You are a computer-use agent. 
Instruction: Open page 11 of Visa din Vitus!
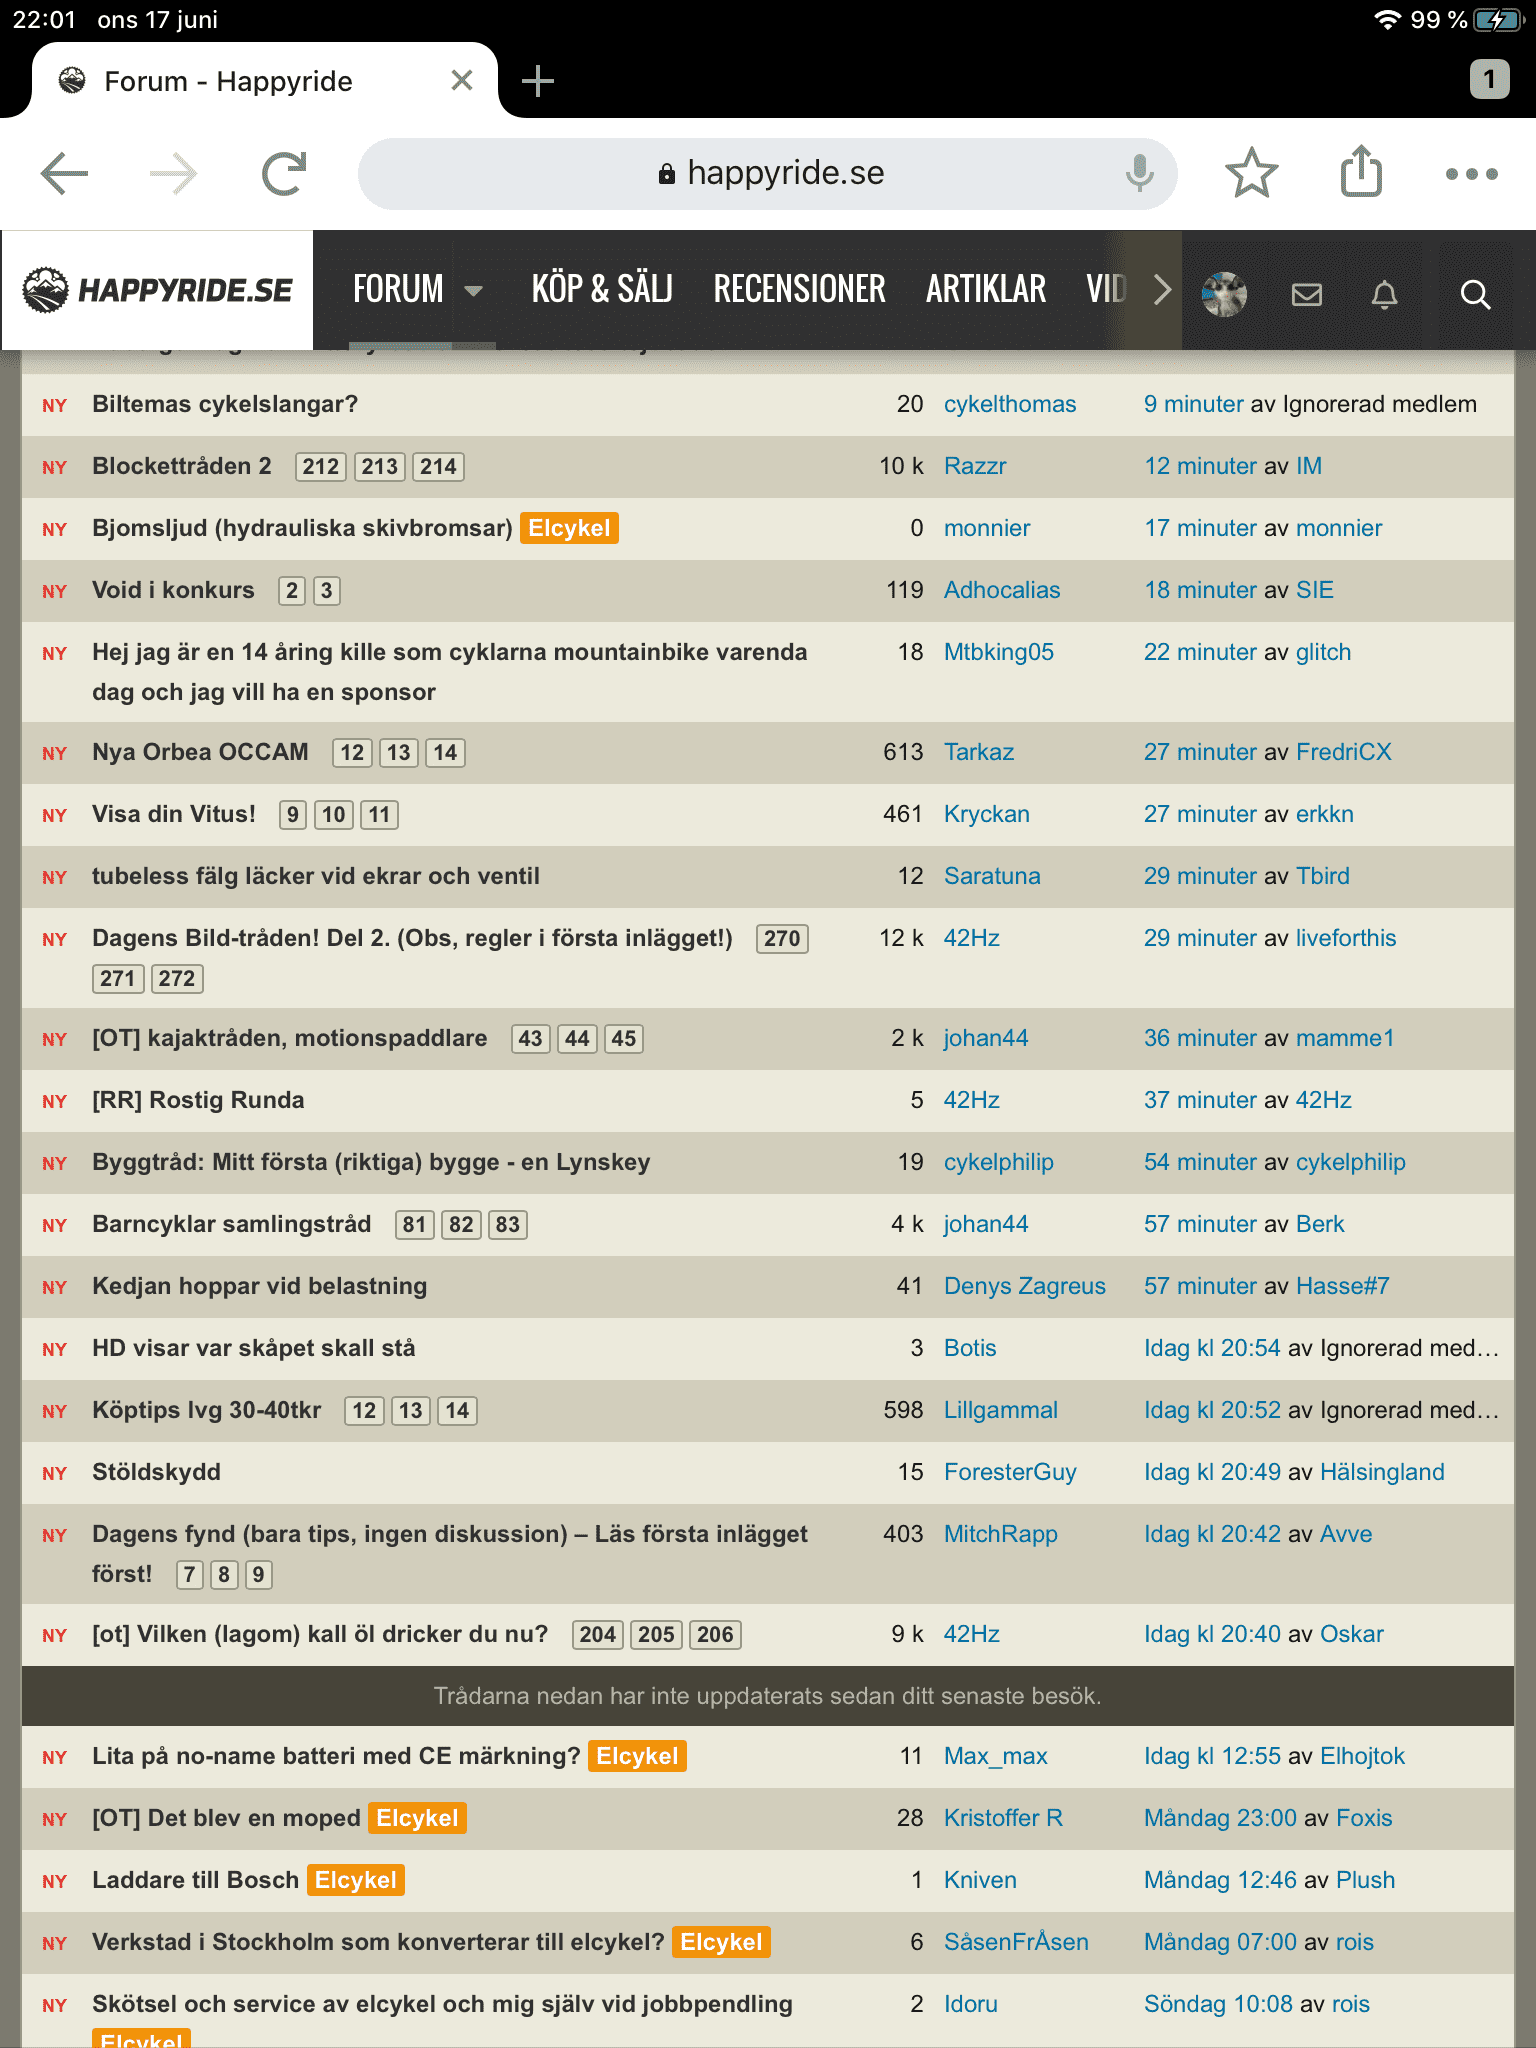point(379,815)
